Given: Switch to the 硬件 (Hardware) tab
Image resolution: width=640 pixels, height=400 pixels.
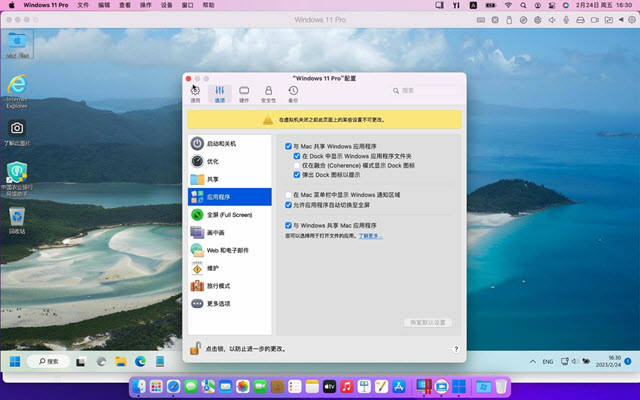Looking at the screenshot, I should tap(244, 94).
